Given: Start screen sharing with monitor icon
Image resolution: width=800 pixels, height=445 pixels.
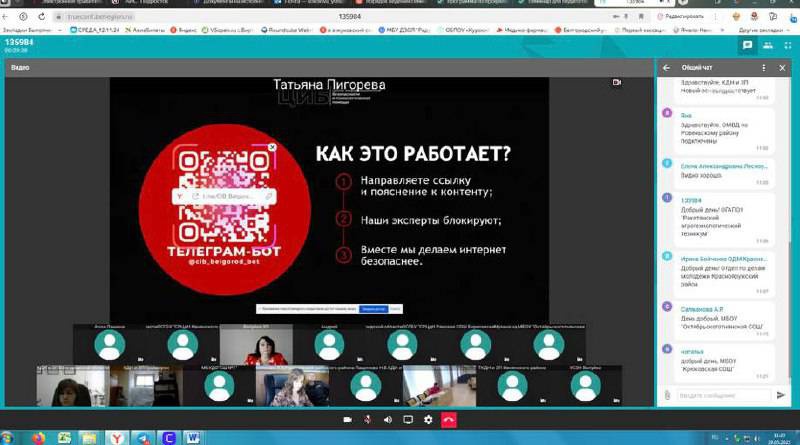Looking at the screenshot, I should pyautogui.click(x=408, y=419).
